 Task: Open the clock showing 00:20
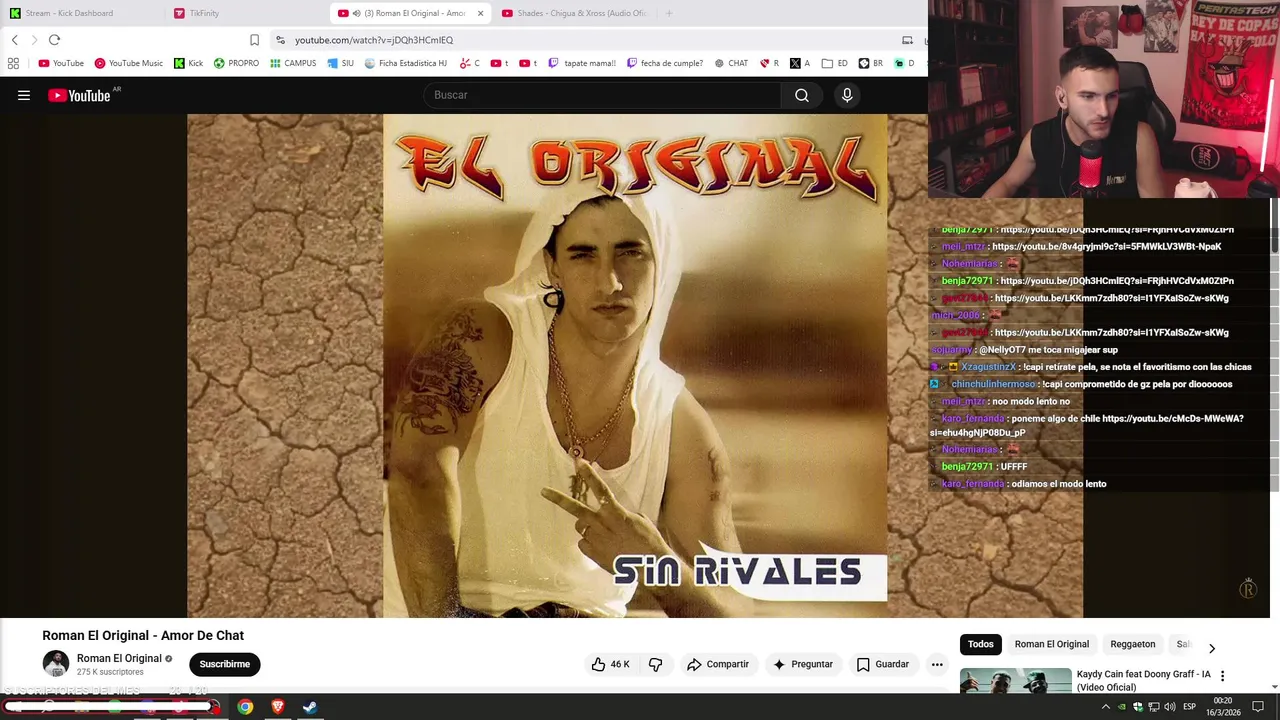click(1223, 707)
